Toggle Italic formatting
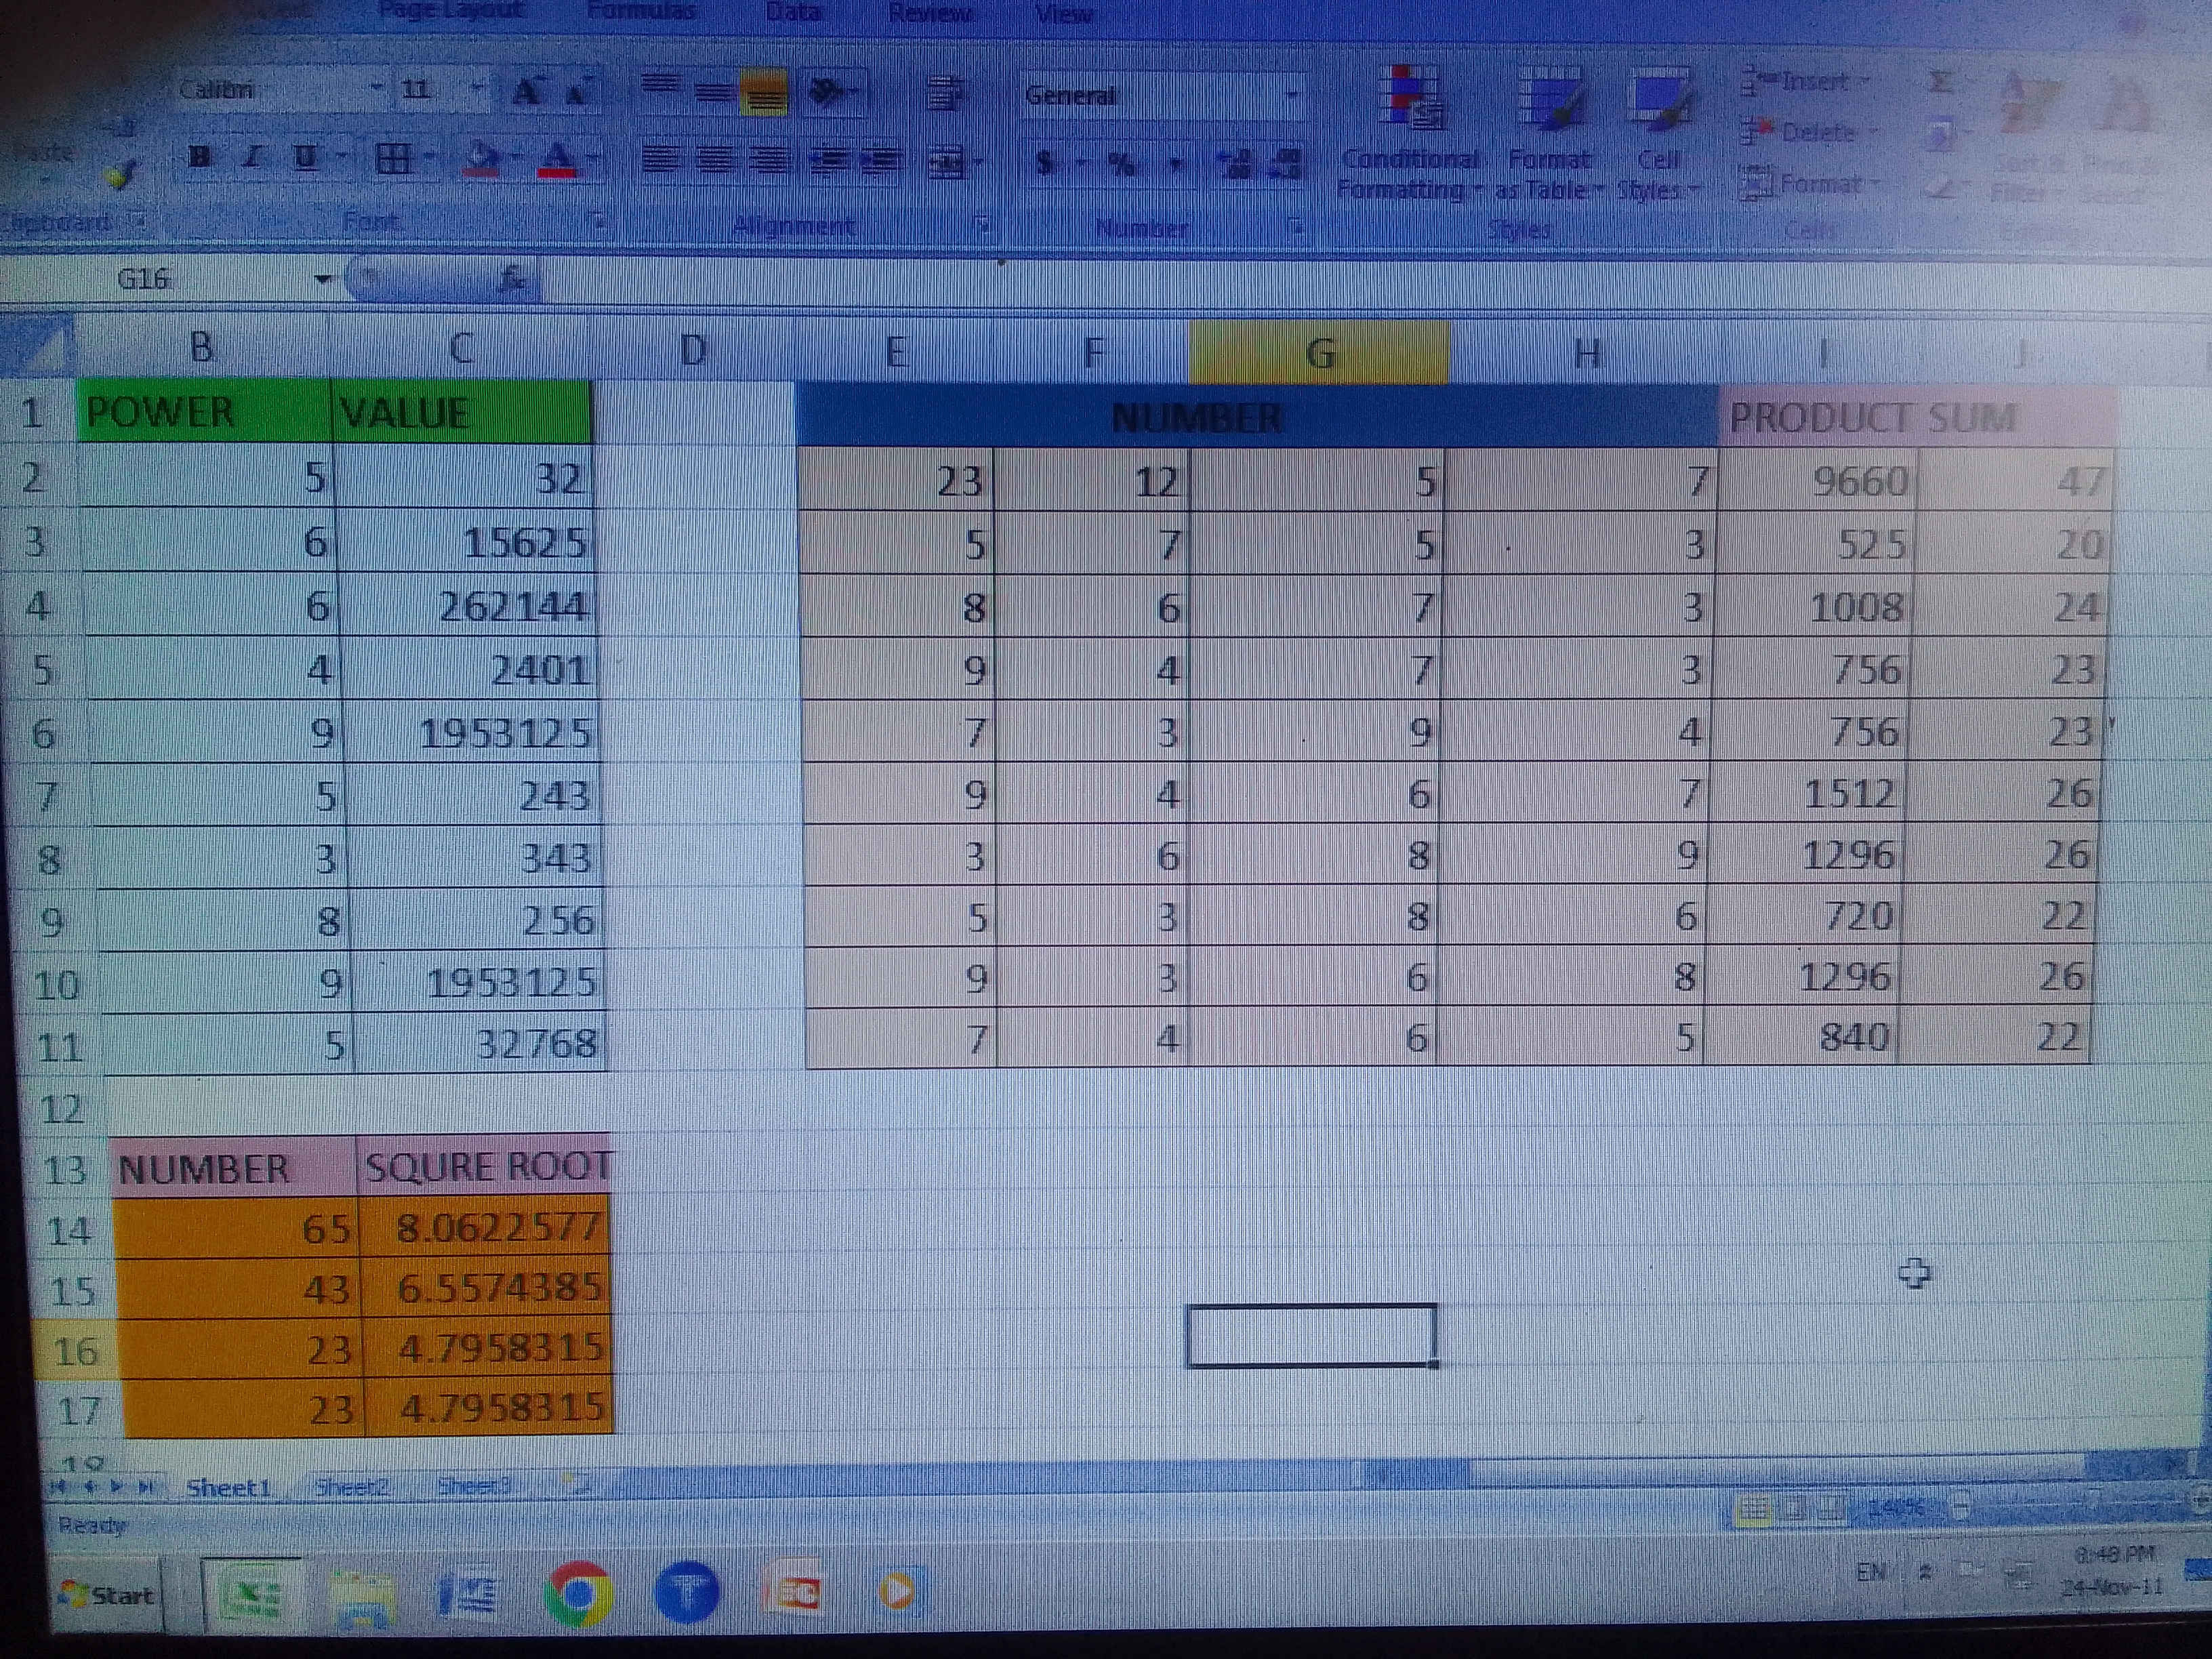The image size is (2212, 1659). point(253,157)
